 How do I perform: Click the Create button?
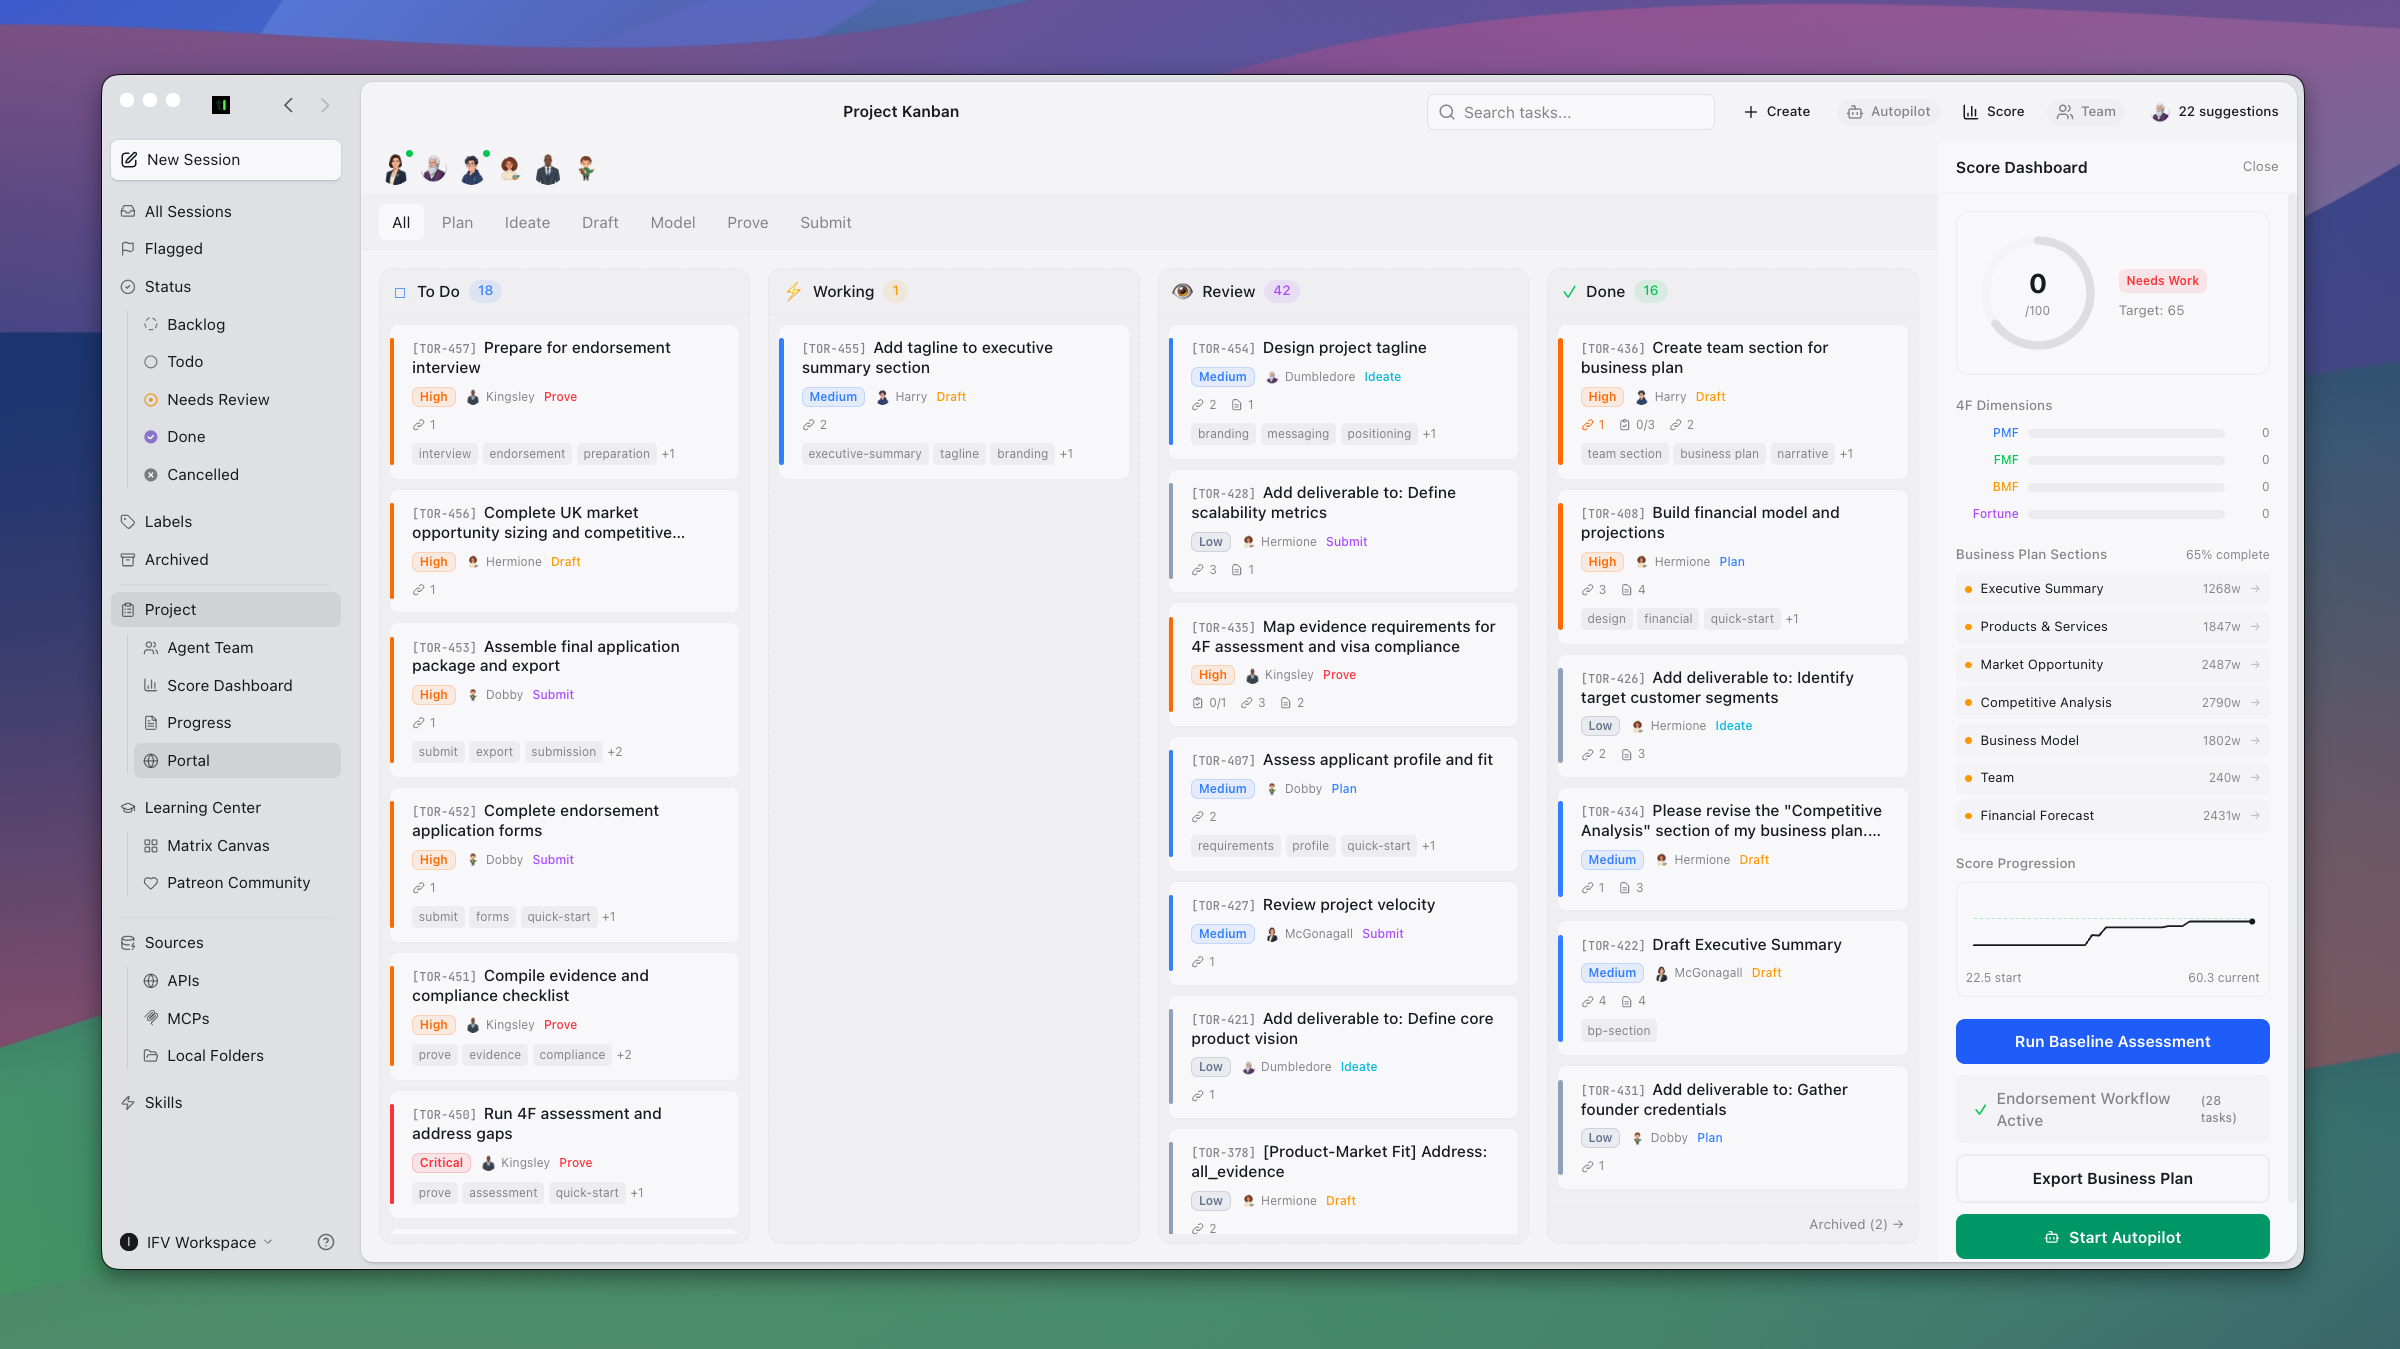(1777, 112)
